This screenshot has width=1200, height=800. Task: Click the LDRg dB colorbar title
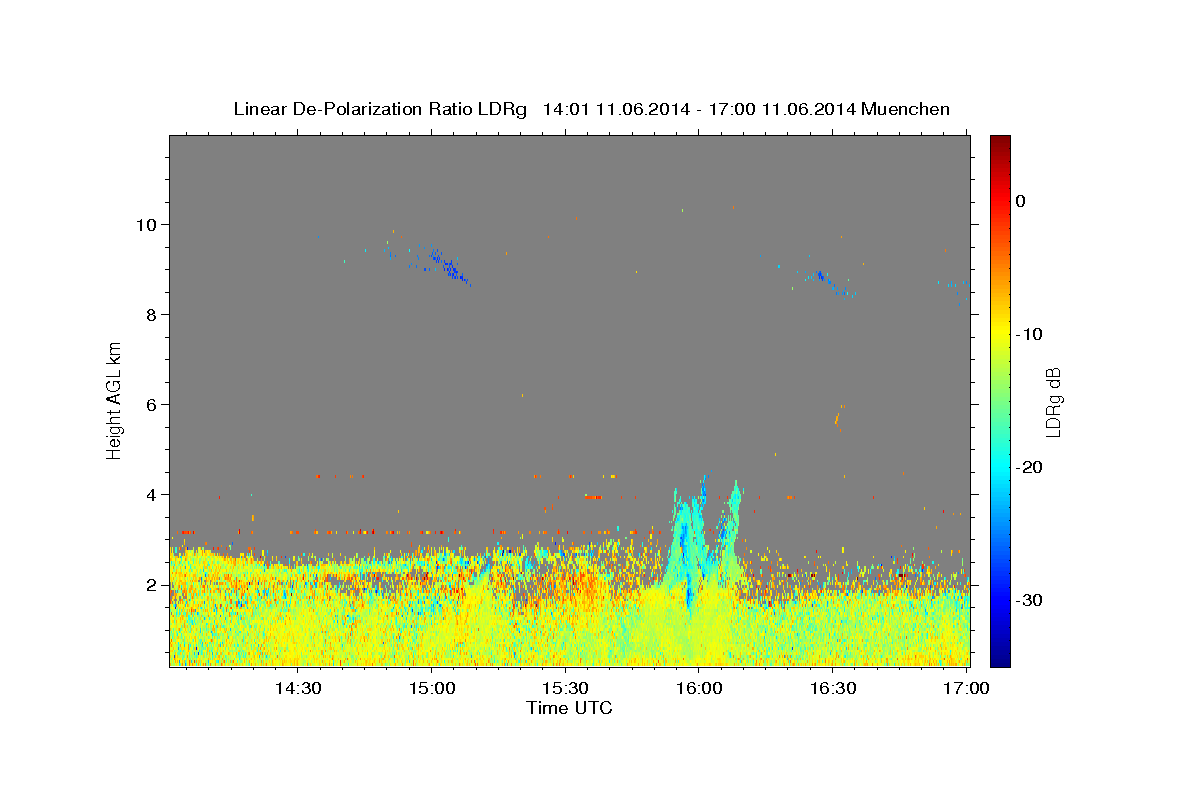click(1053, 400)
